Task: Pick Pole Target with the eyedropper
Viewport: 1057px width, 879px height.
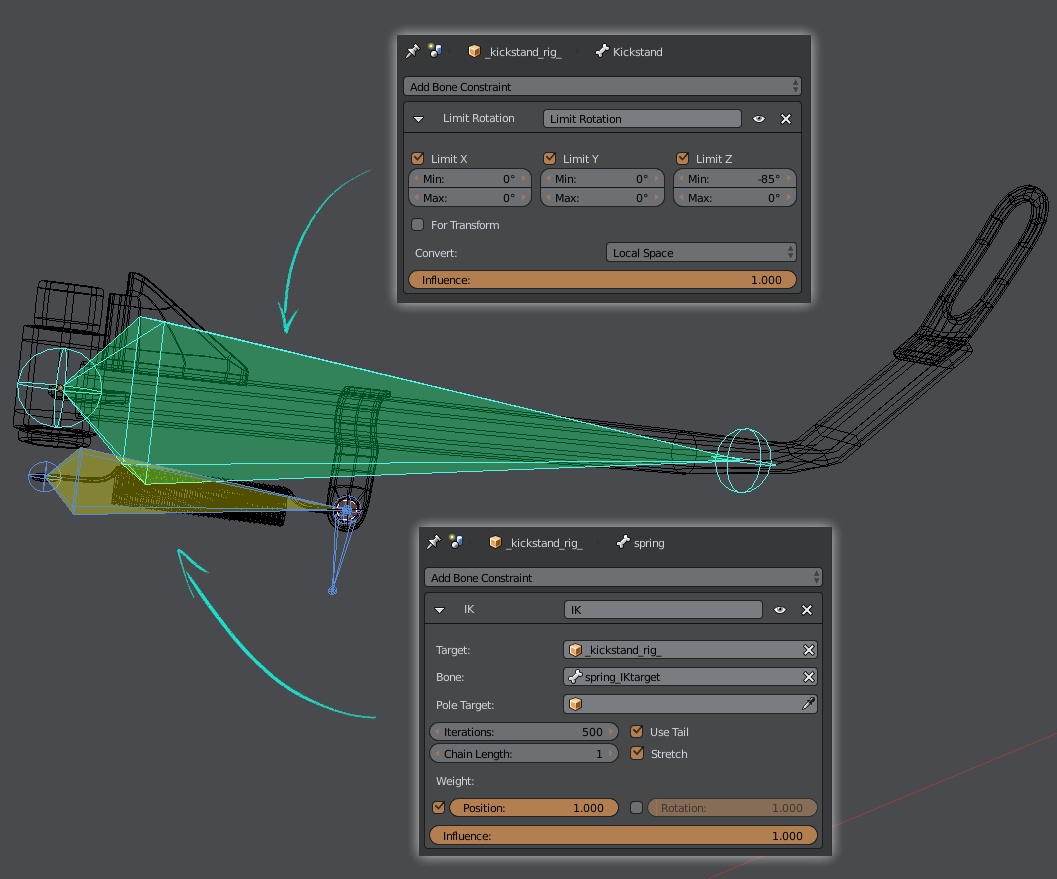Action: (808, 704)
